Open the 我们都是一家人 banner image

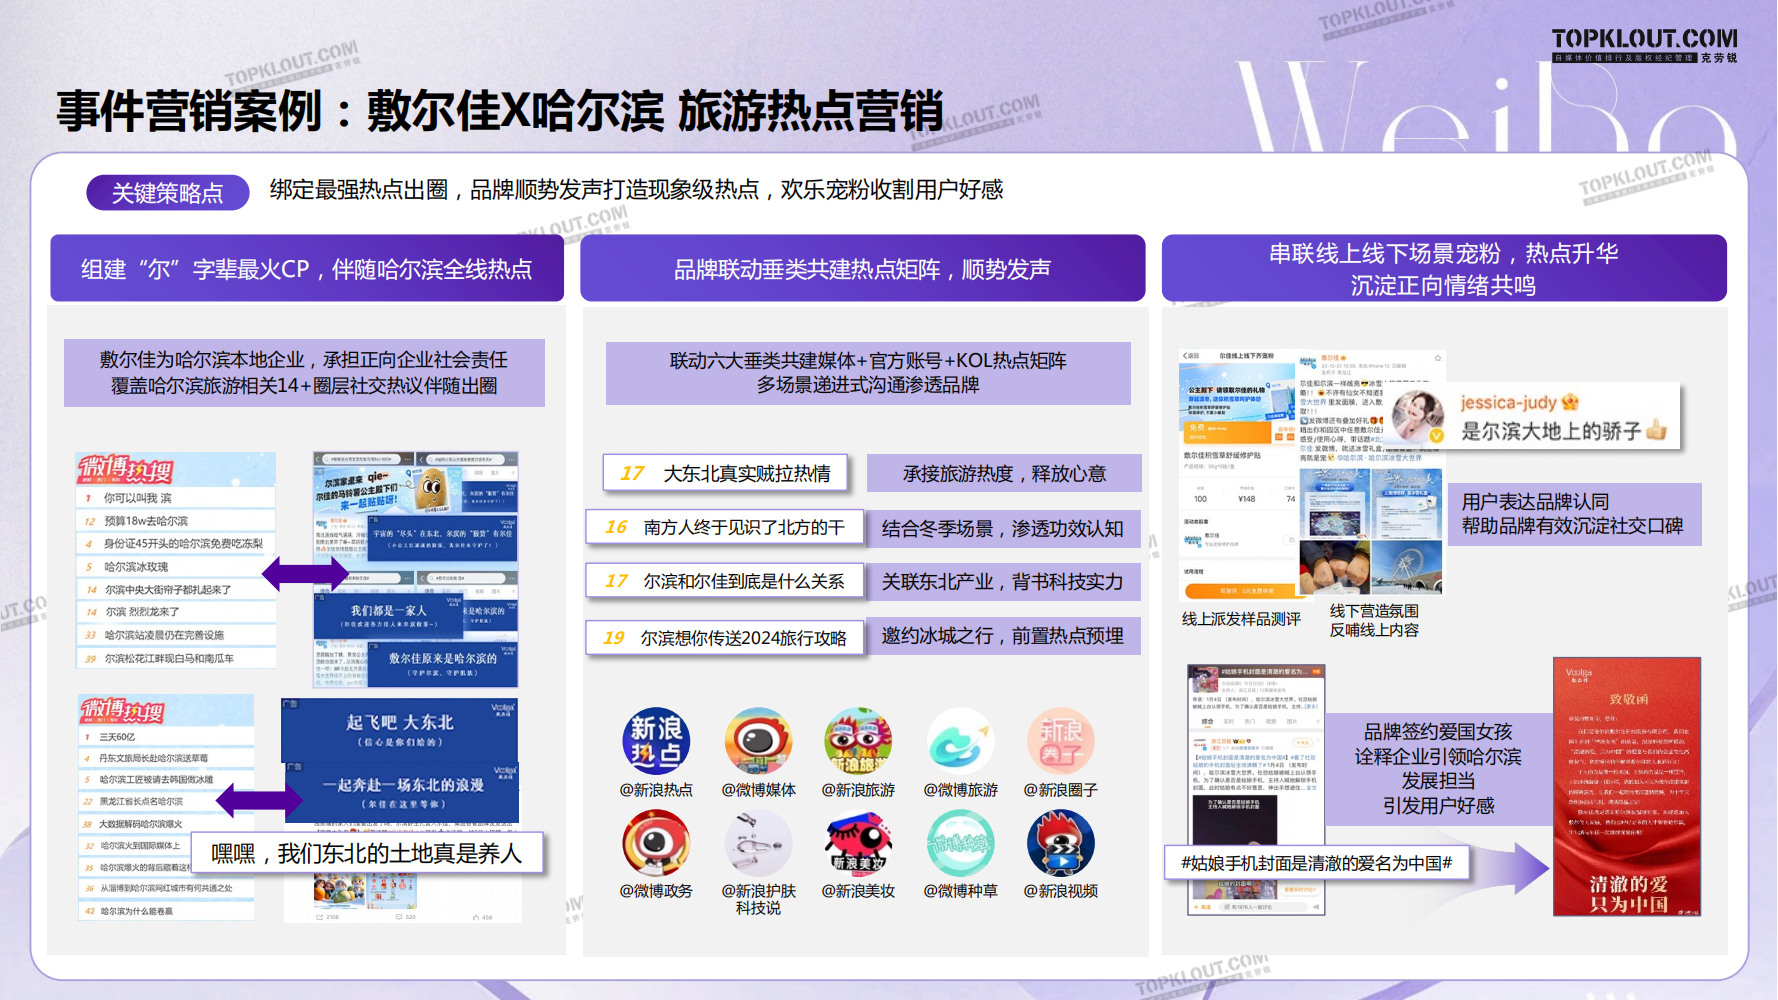[389, 616]
